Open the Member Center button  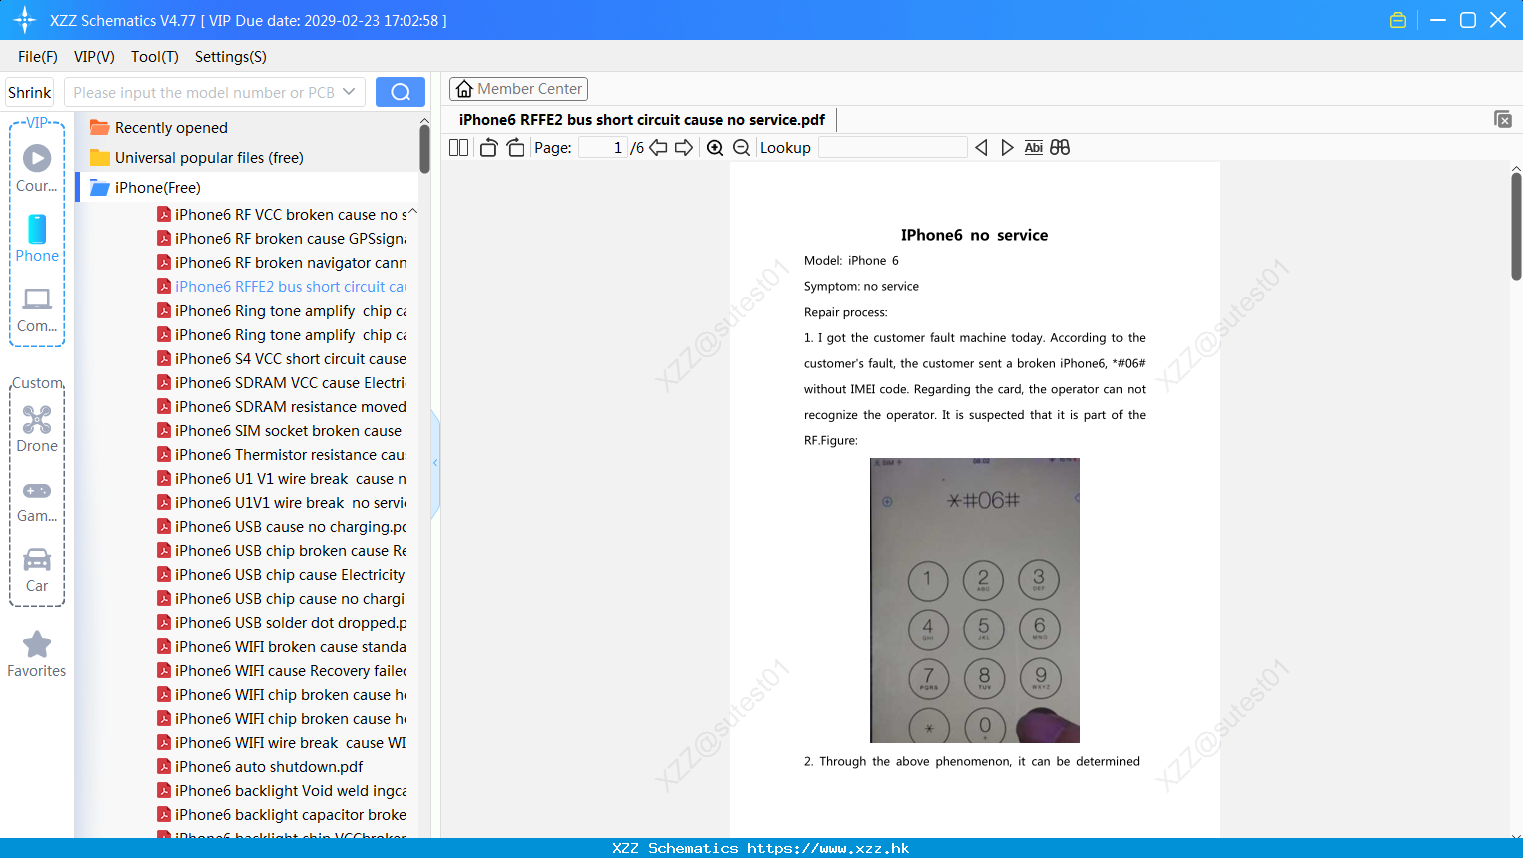pyautogui.click(x=518, y=89)
